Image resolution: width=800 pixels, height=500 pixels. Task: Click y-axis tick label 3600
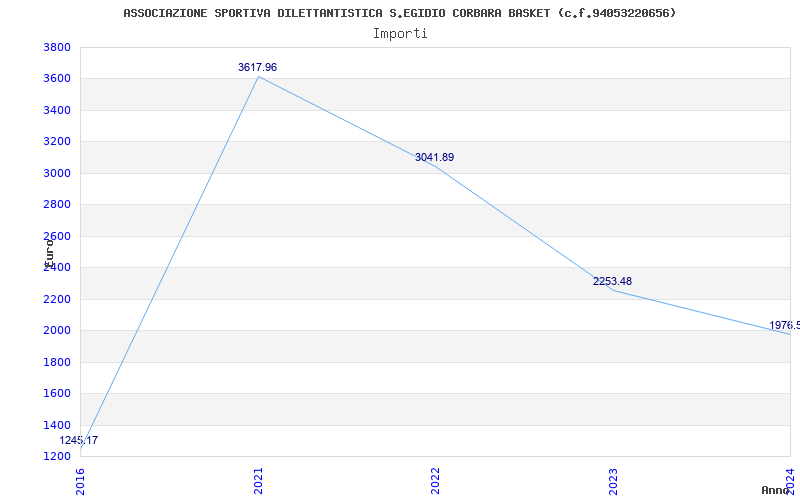(x=57, y=79)
